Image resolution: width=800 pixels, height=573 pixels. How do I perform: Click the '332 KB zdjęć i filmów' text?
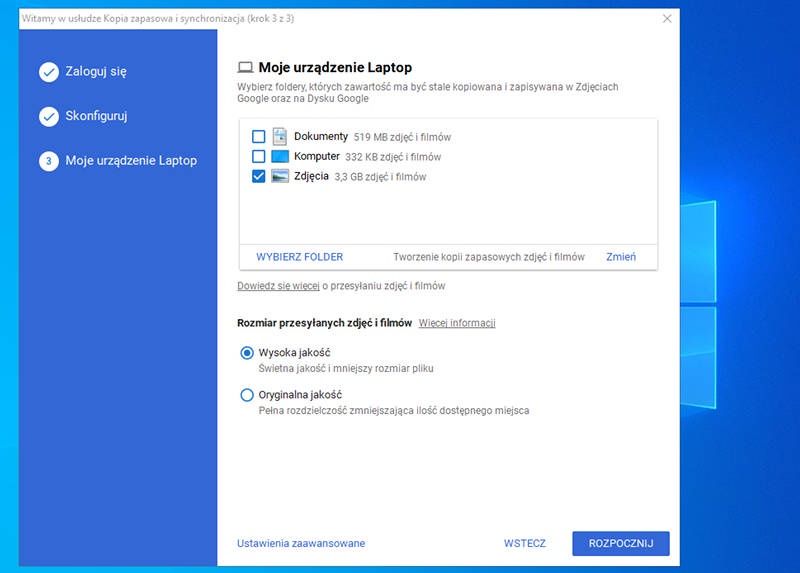(x=393, y=157)
